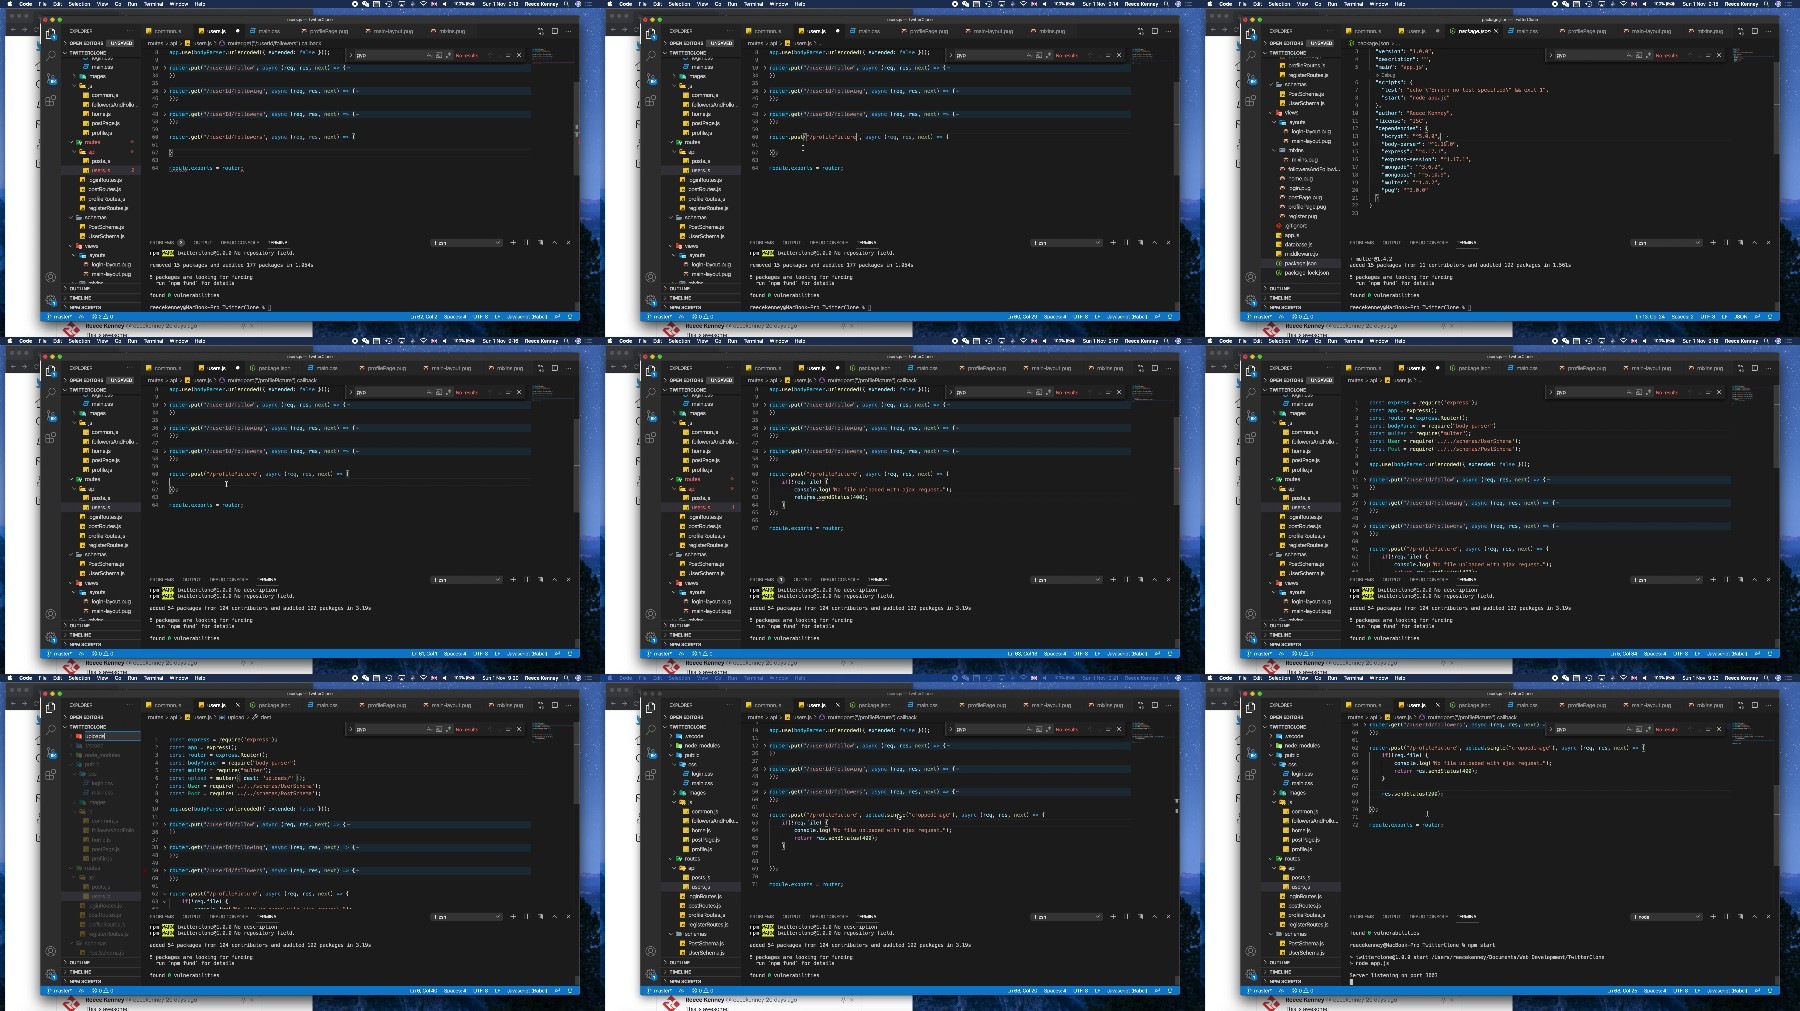1800x1011 pixels.
Task: Close the find widget in package.json frame
Action: pyautogui.click(x=1719, y=55)
